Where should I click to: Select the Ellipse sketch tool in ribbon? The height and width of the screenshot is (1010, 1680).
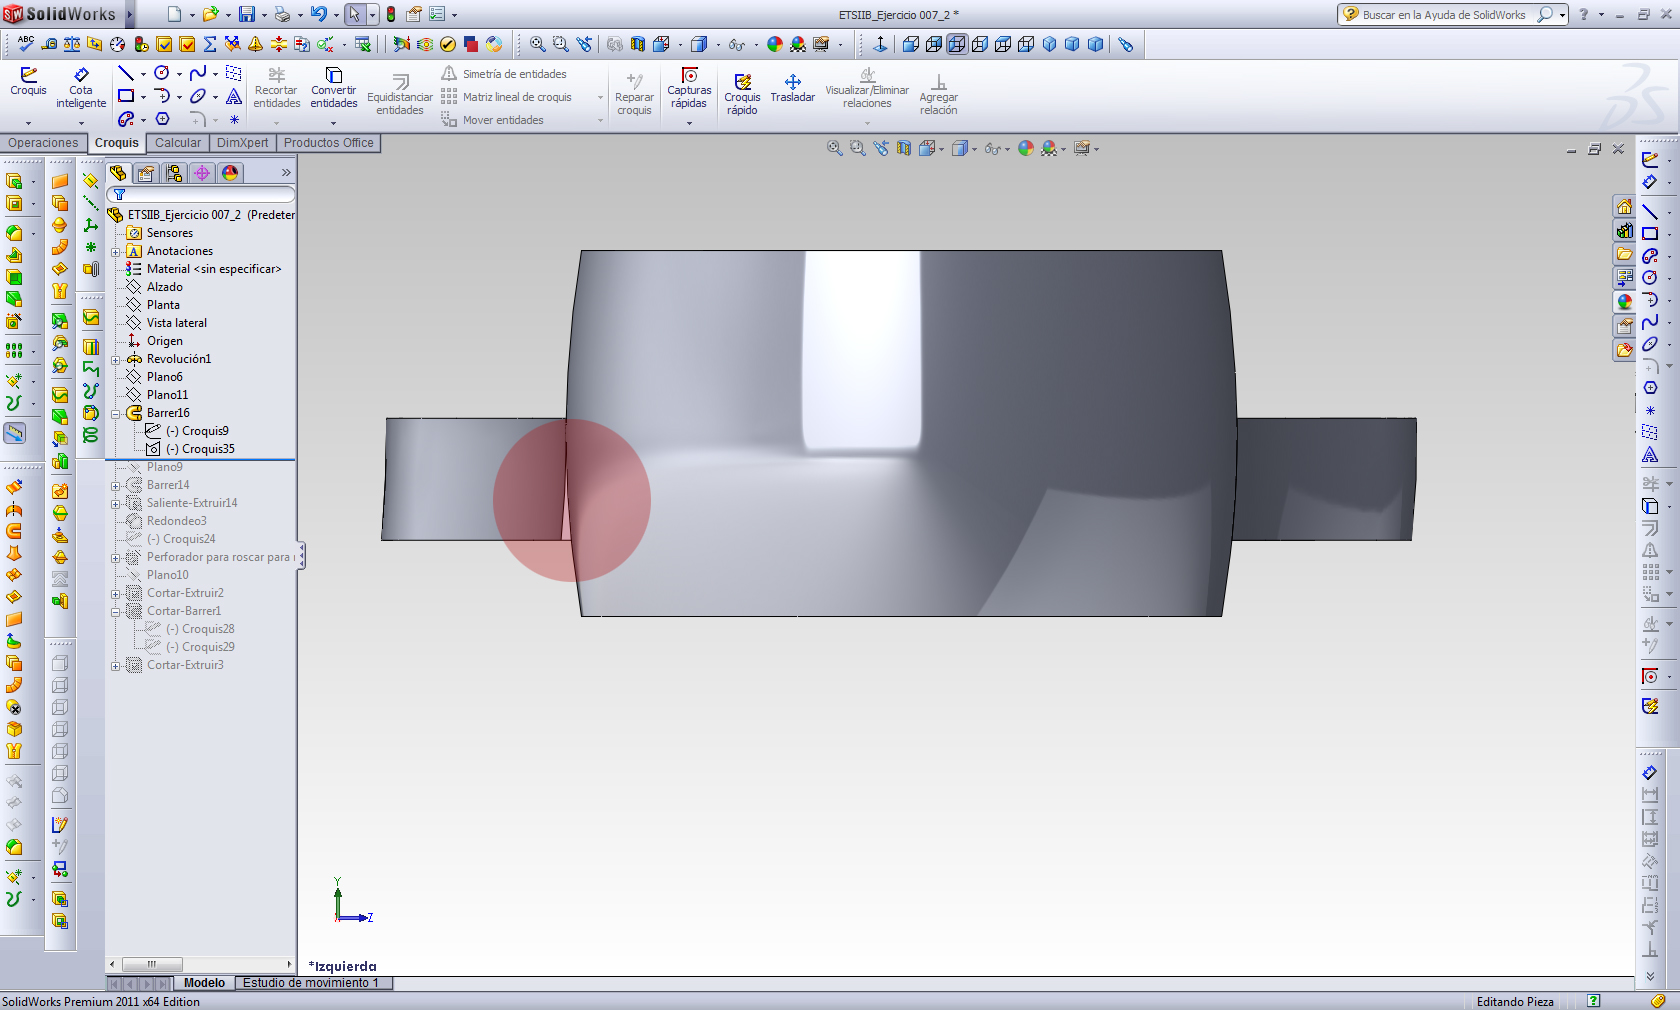tap(198, 96)
